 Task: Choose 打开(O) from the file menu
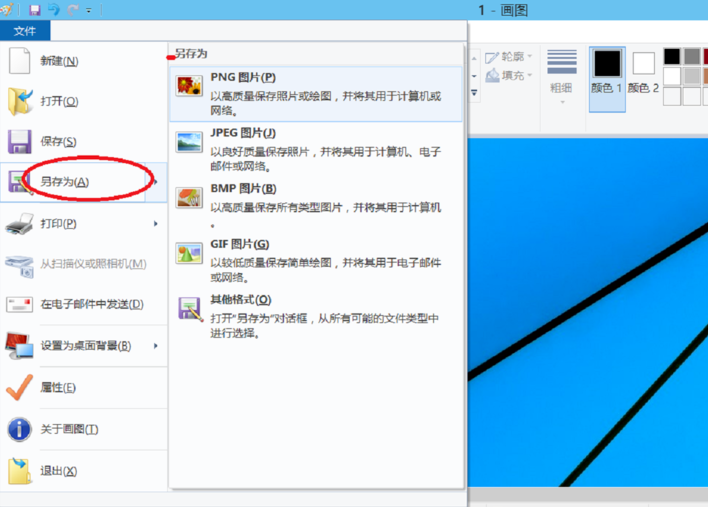[84, 101]
